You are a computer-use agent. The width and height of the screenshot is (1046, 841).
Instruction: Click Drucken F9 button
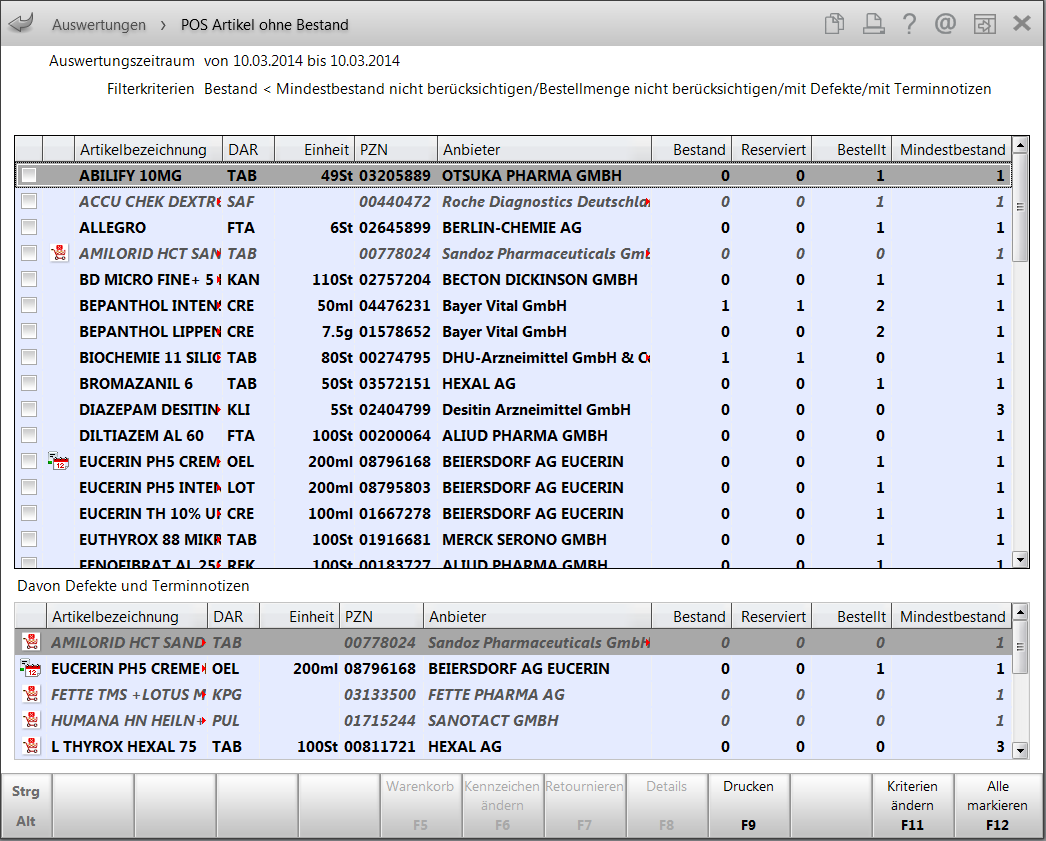[x=748, y=805]
